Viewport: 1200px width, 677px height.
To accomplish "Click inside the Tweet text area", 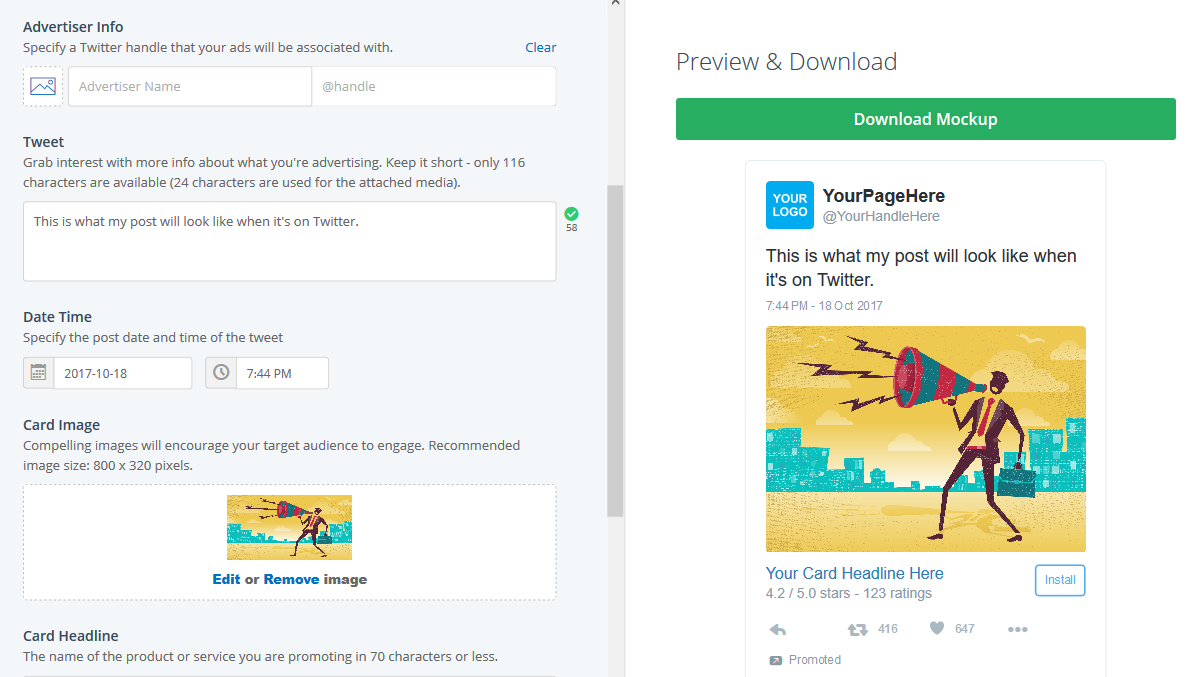I will tap(290, 241).
